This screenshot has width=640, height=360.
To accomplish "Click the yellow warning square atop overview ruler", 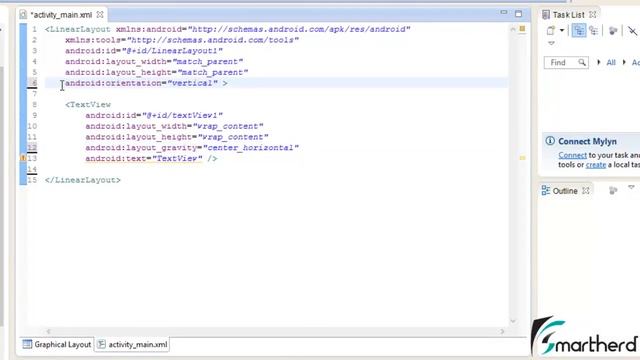I will click(x=522, y=29).
